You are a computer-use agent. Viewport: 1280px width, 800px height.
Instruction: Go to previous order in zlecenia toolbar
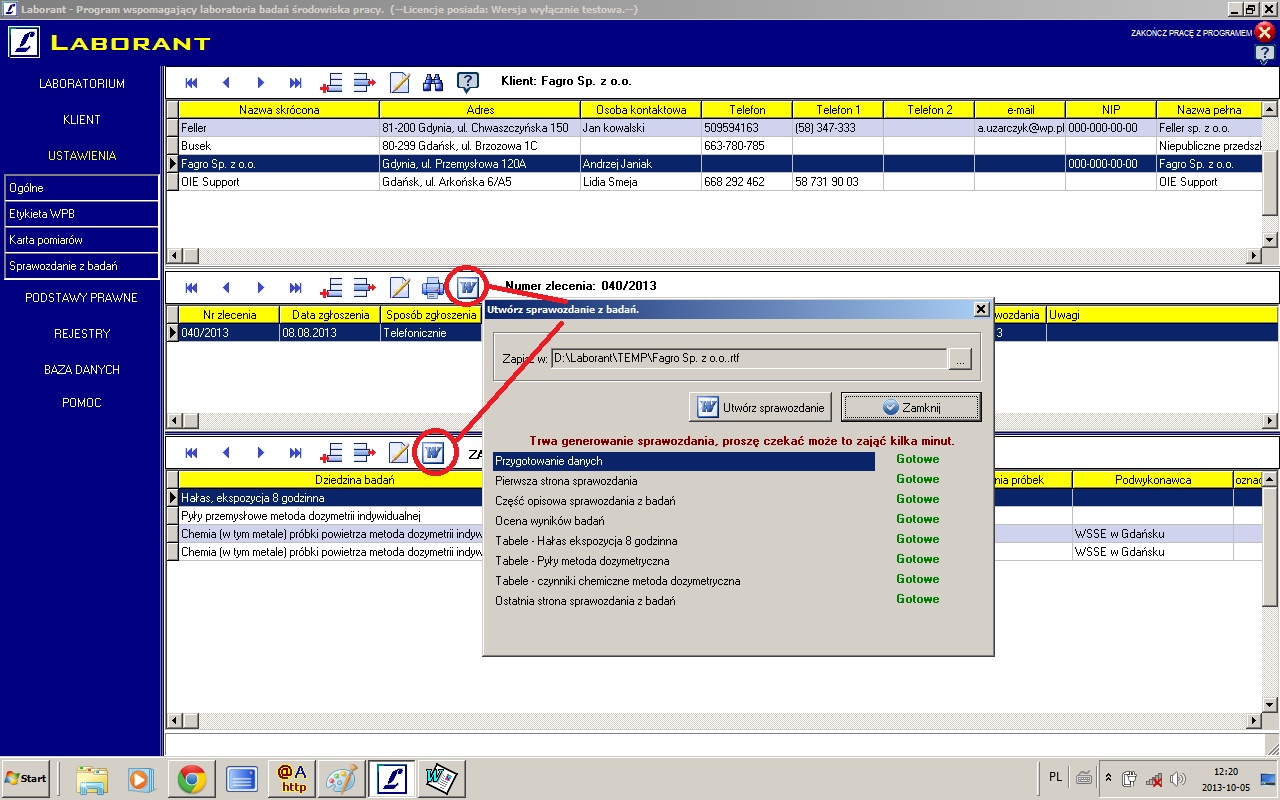tap(226, 288)
